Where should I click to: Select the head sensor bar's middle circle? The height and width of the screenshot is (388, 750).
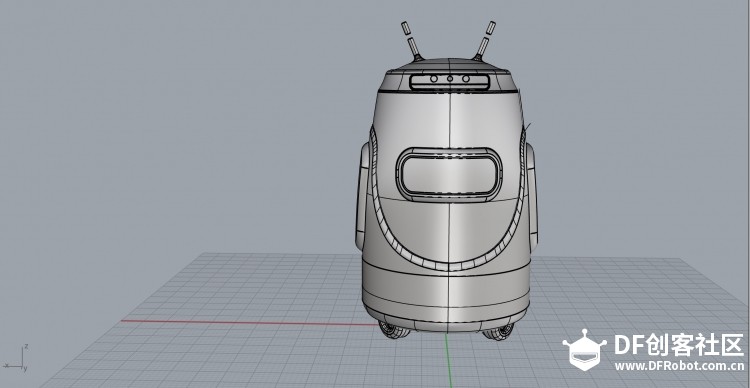pos(450,79)
